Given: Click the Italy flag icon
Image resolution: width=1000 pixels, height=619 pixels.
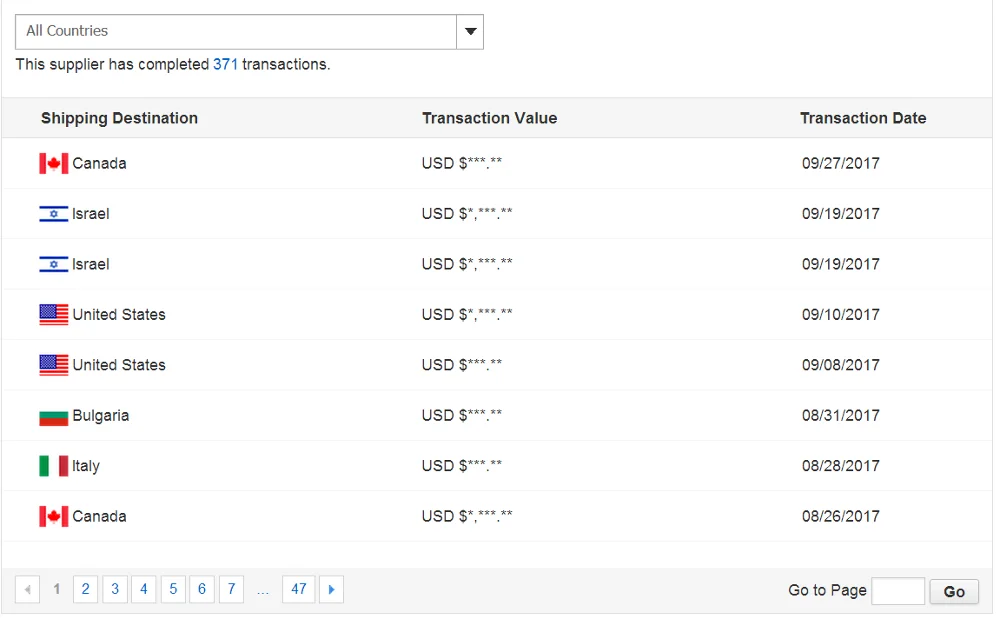Looking at the screenshot, I should pos(54,466).
